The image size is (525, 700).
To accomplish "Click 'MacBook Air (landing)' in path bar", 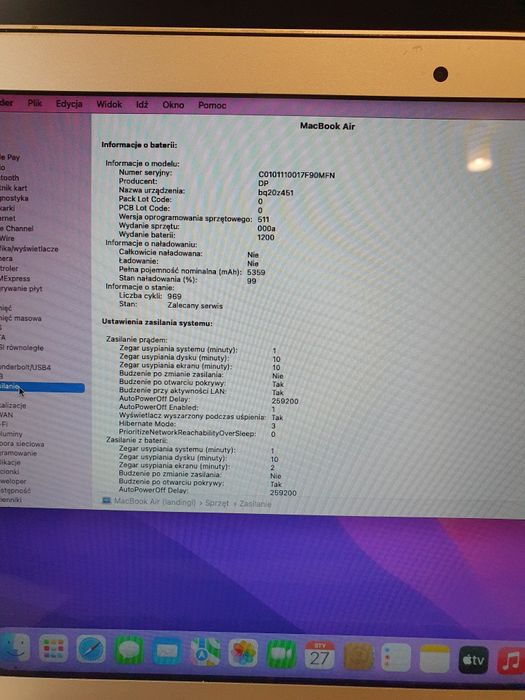I will coord(155,502).
